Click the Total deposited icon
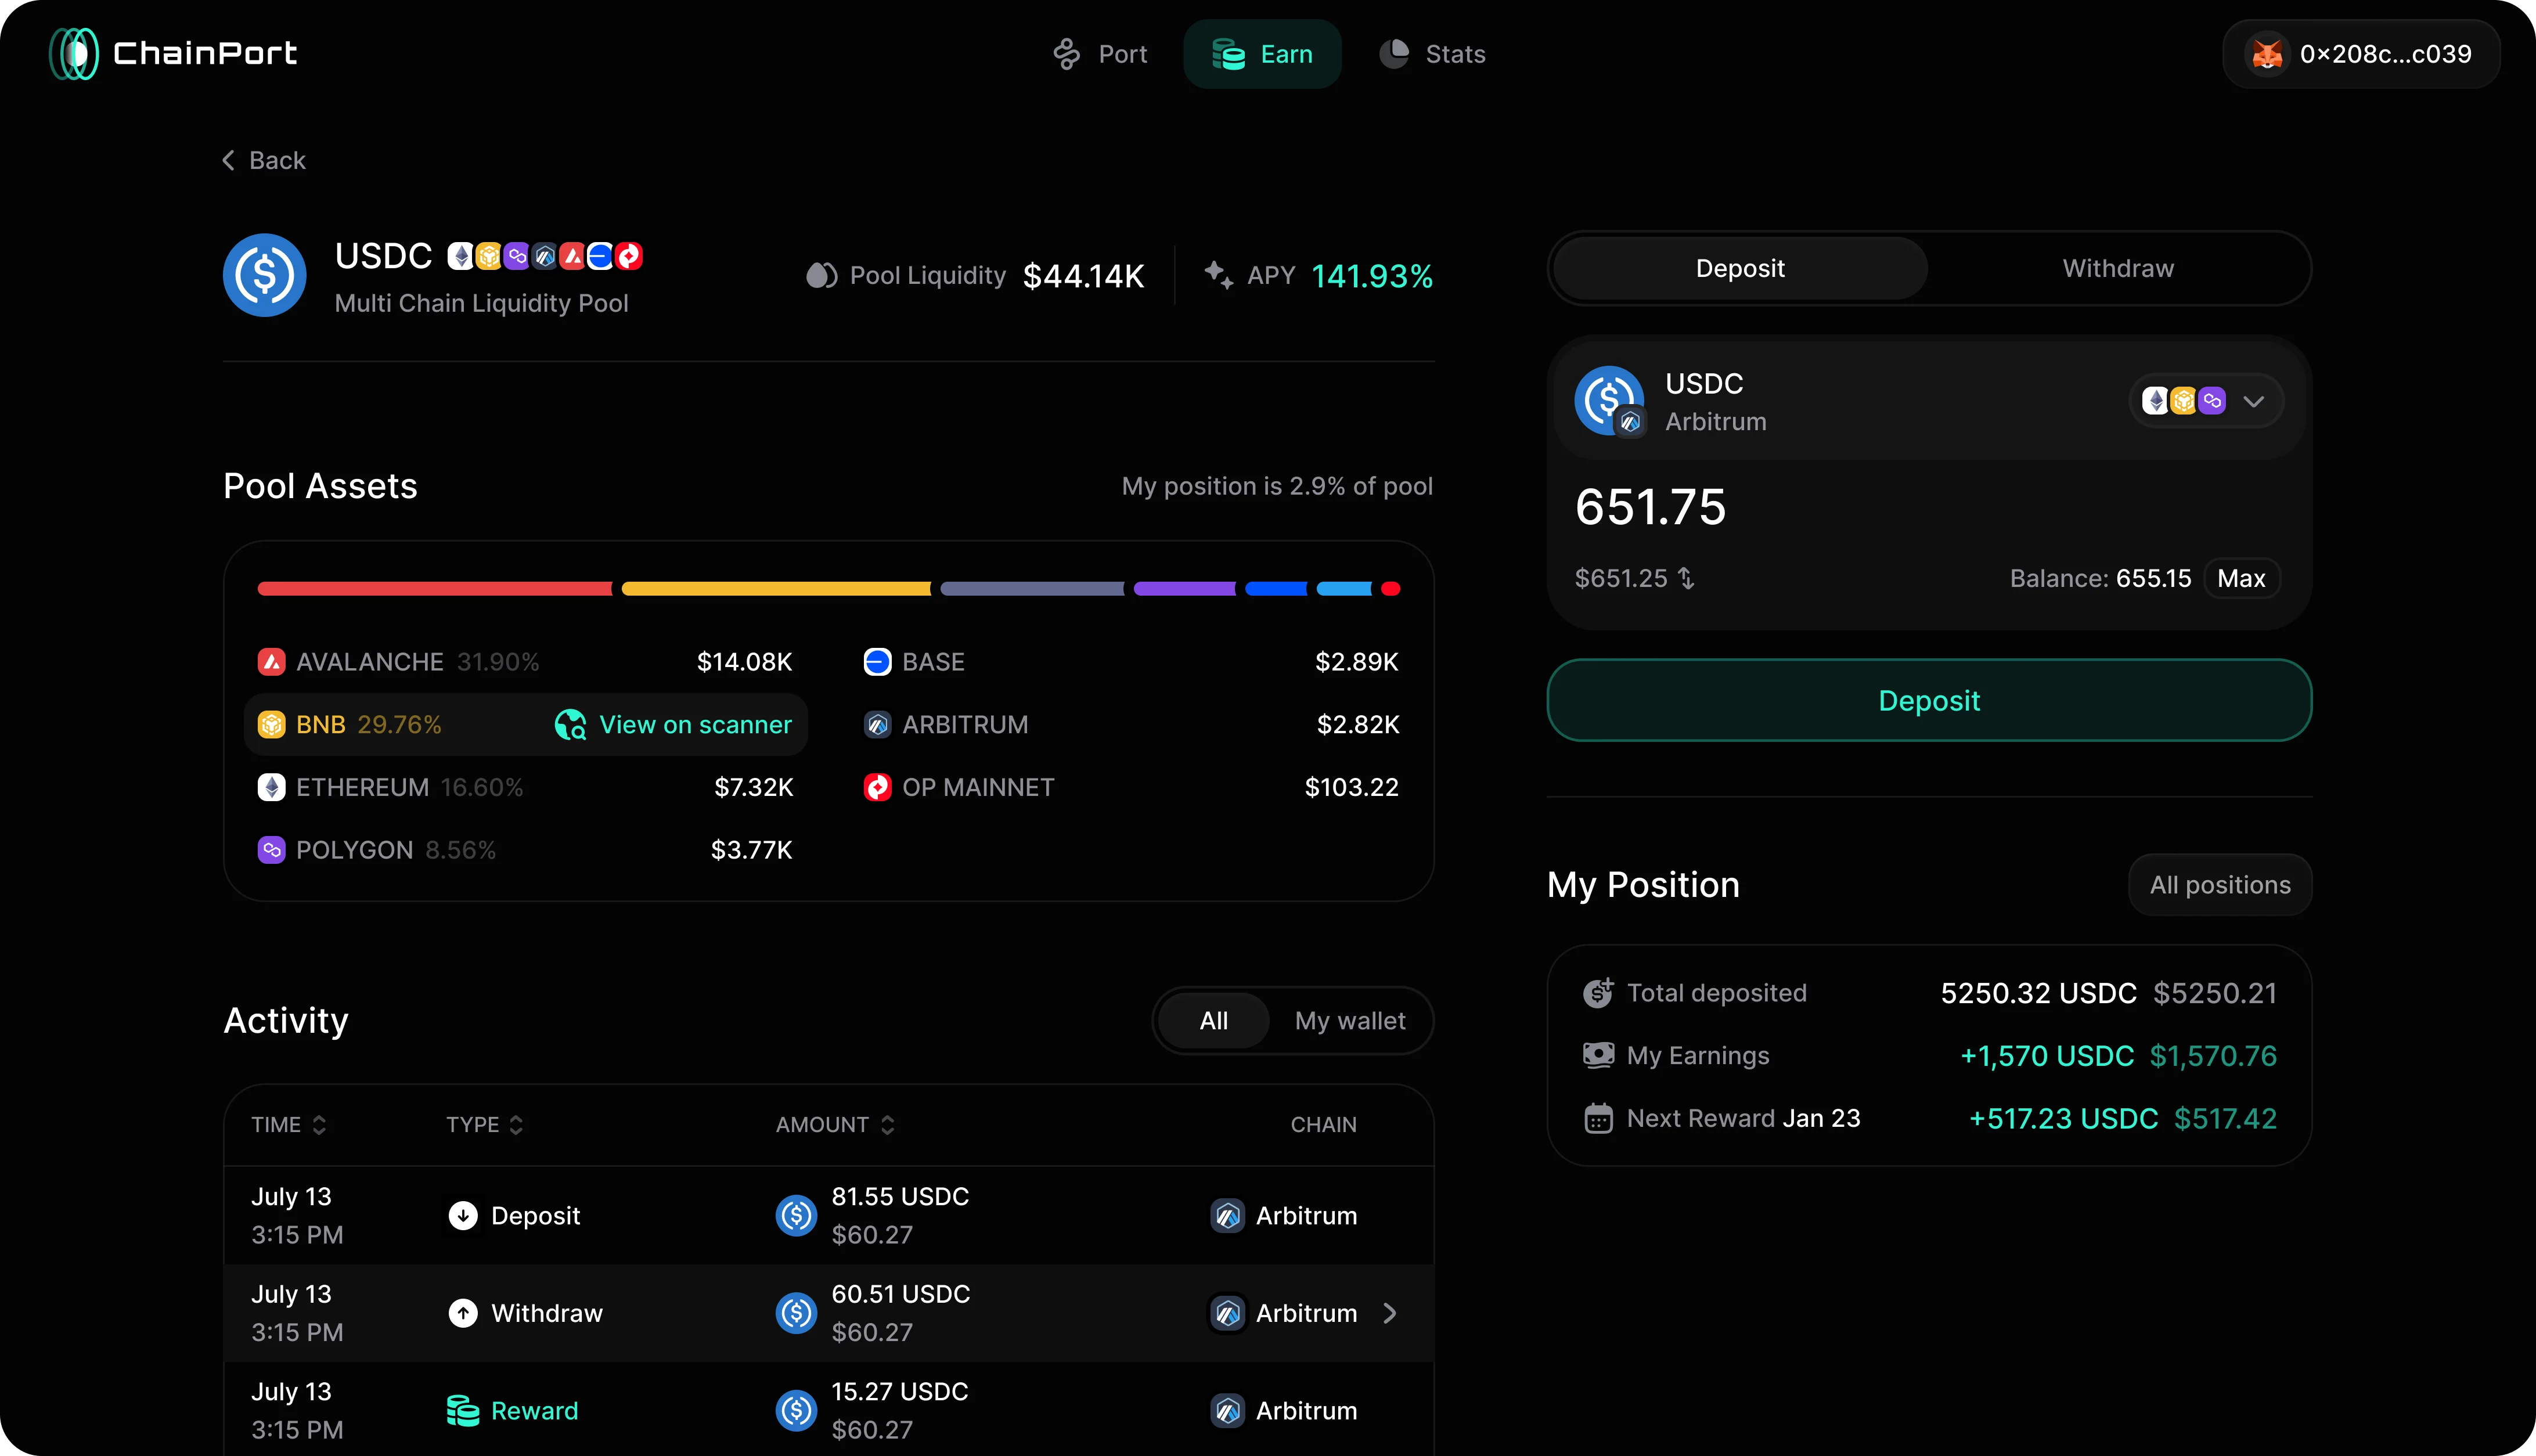The image size is (2536, 1456). (x=1598, y=993)
